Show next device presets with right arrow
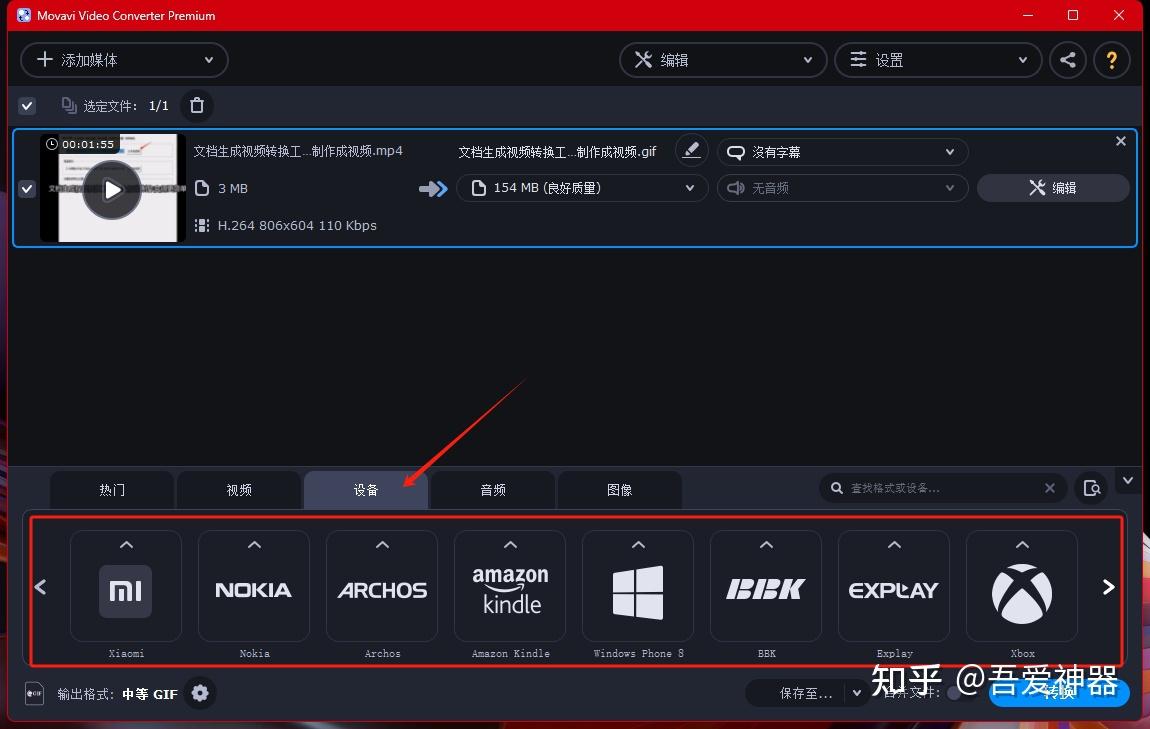Viewport: 1150px width, 729px height. pos(1108,587)
